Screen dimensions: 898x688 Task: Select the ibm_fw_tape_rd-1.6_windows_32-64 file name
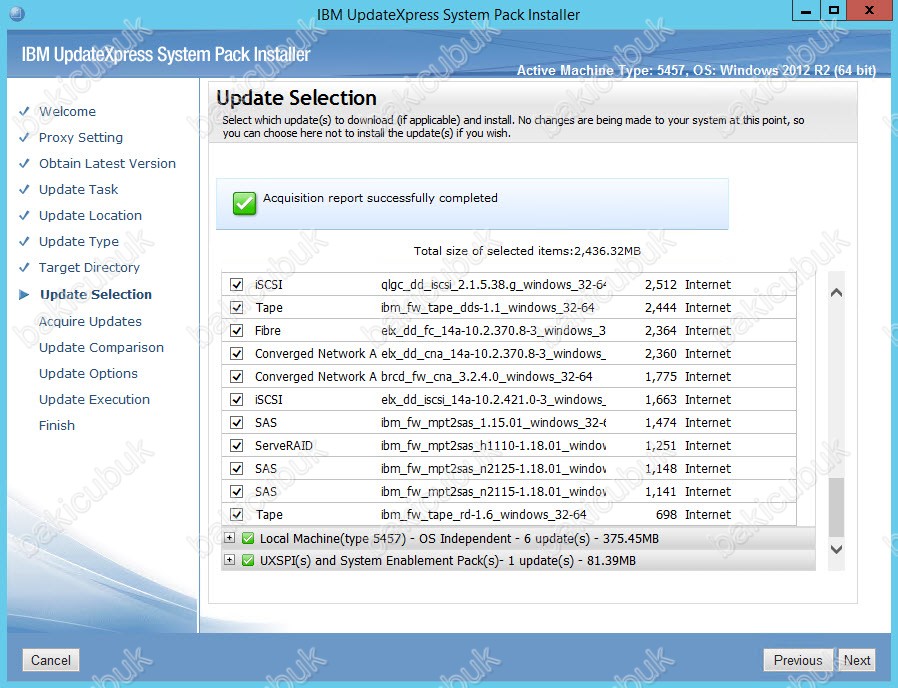pyautogui.click(x=484, y=514)
